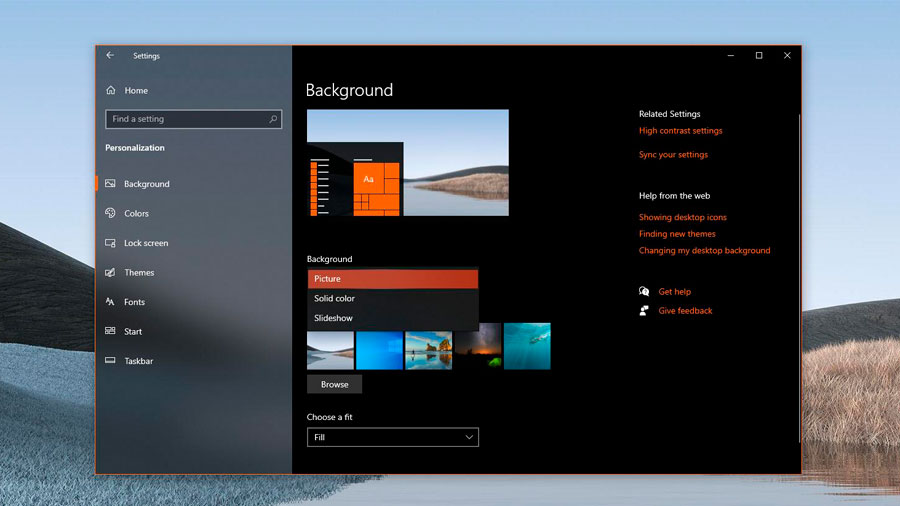Click the Browse button
Viewport: 900px width, 506px height.
[335, 384]
